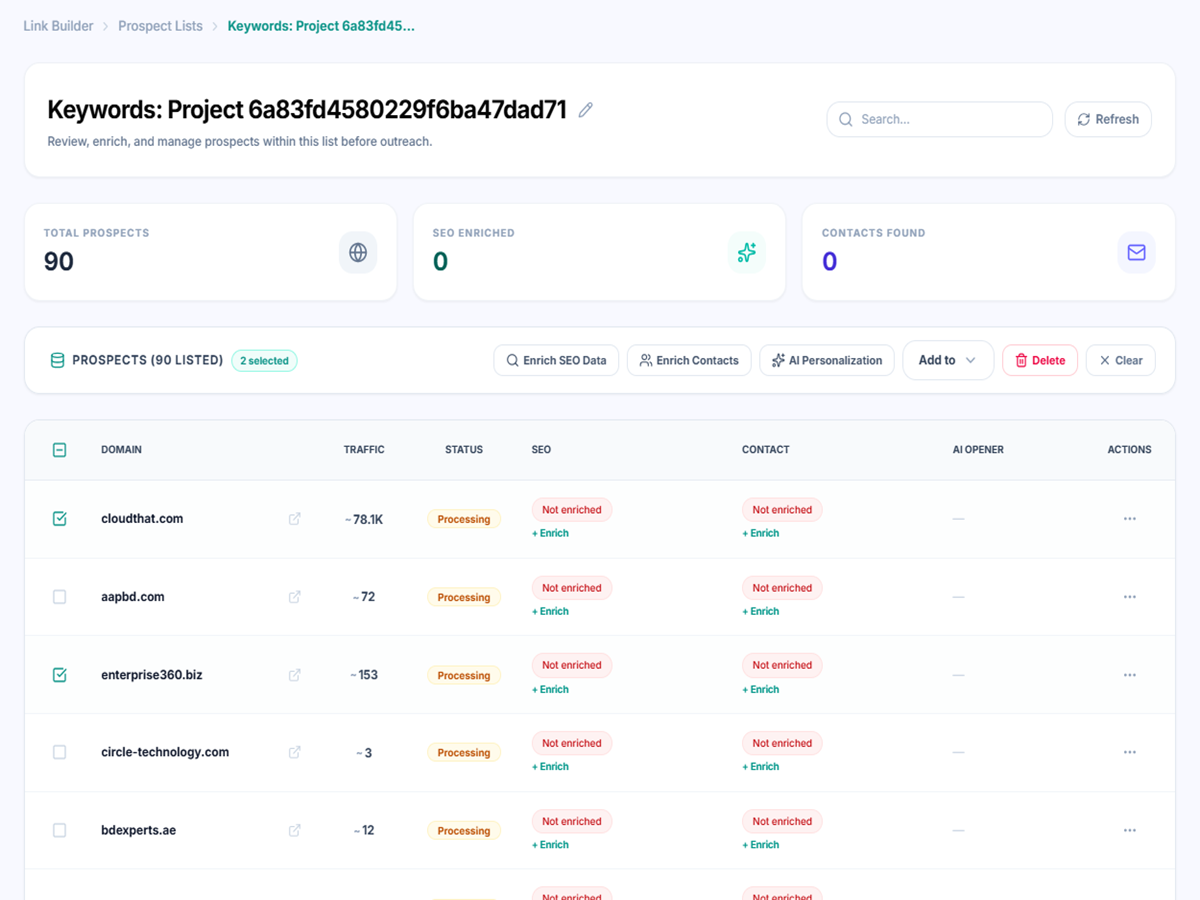This screenshot has width=1200, height=900.
Task: Select the aapbd.com domain text
Action: [133, 597]
